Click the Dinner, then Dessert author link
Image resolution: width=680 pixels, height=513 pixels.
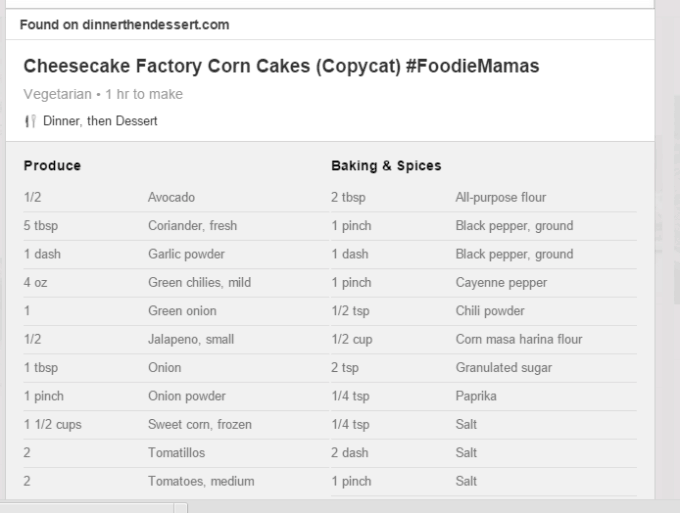pyautogui.click(x=100, y=121)
